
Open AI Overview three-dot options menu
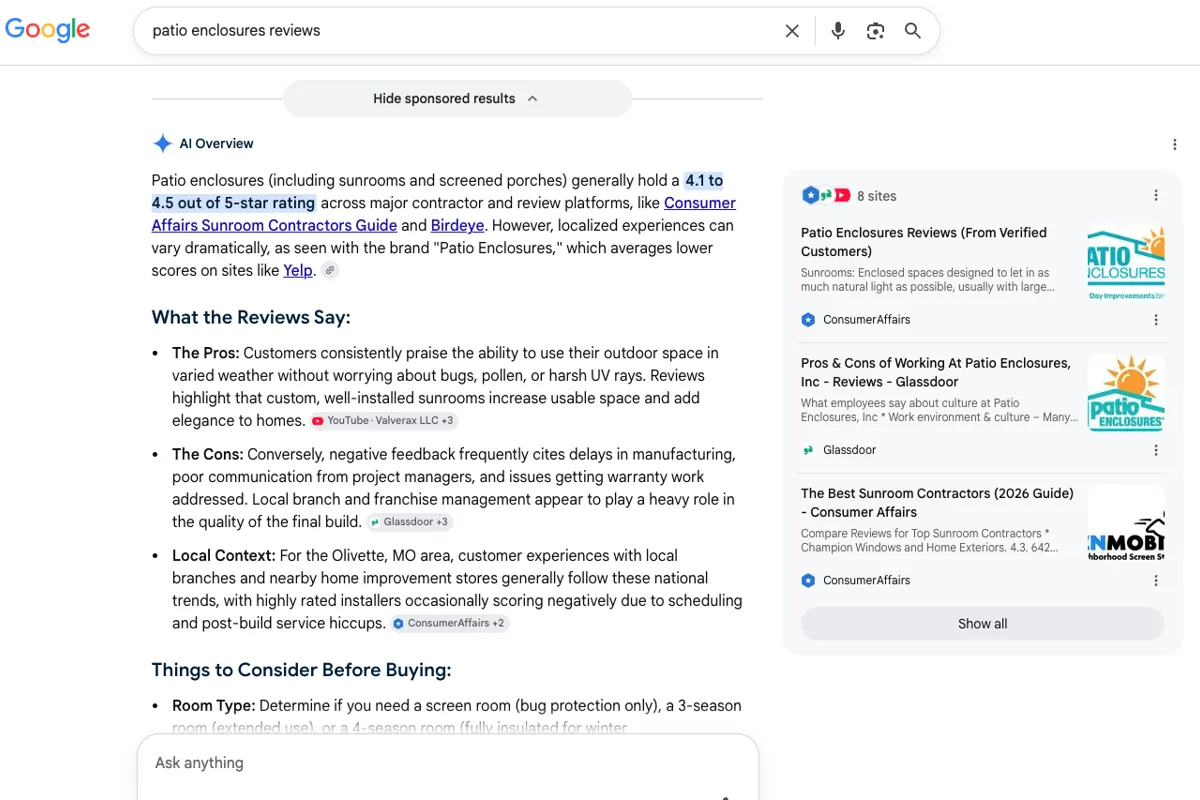(1175, 145)
